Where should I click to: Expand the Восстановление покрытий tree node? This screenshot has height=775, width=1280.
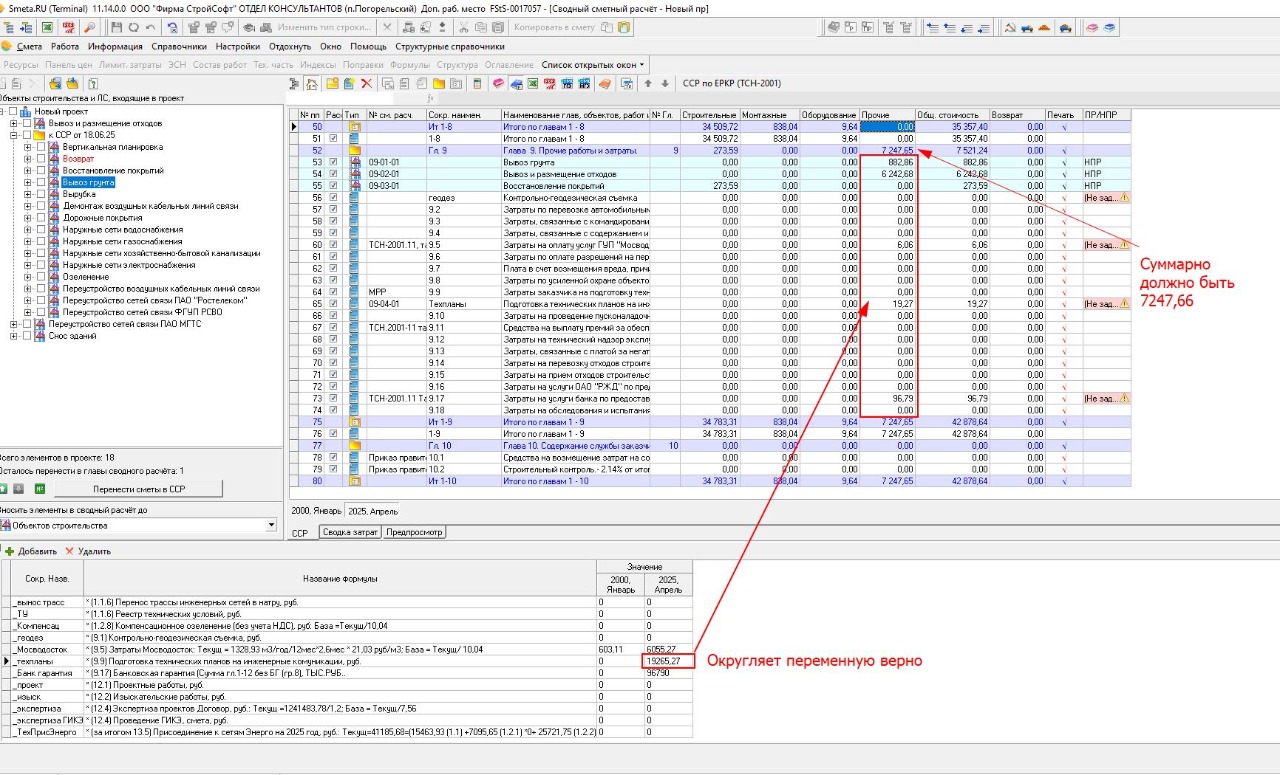click(28, 171)
